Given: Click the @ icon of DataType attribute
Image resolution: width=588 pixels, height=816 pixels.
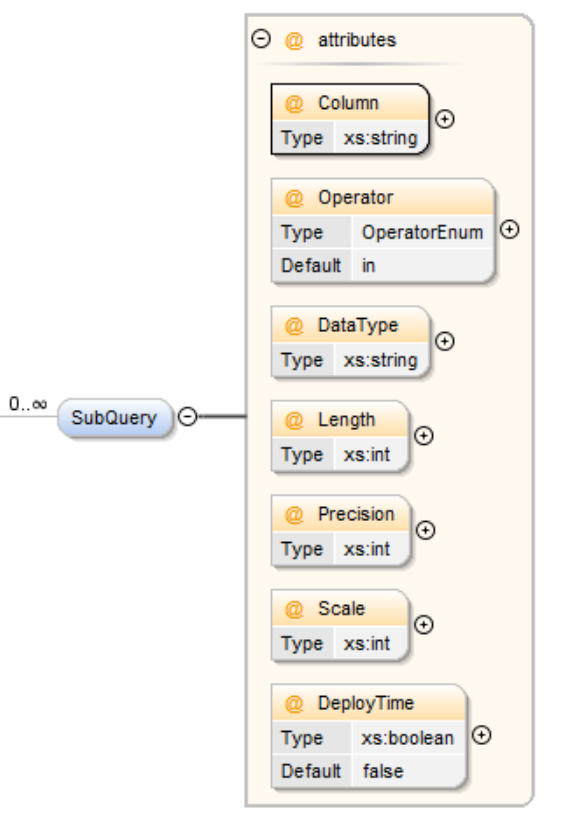Looking at the screenshot, I should coord(294,326).
